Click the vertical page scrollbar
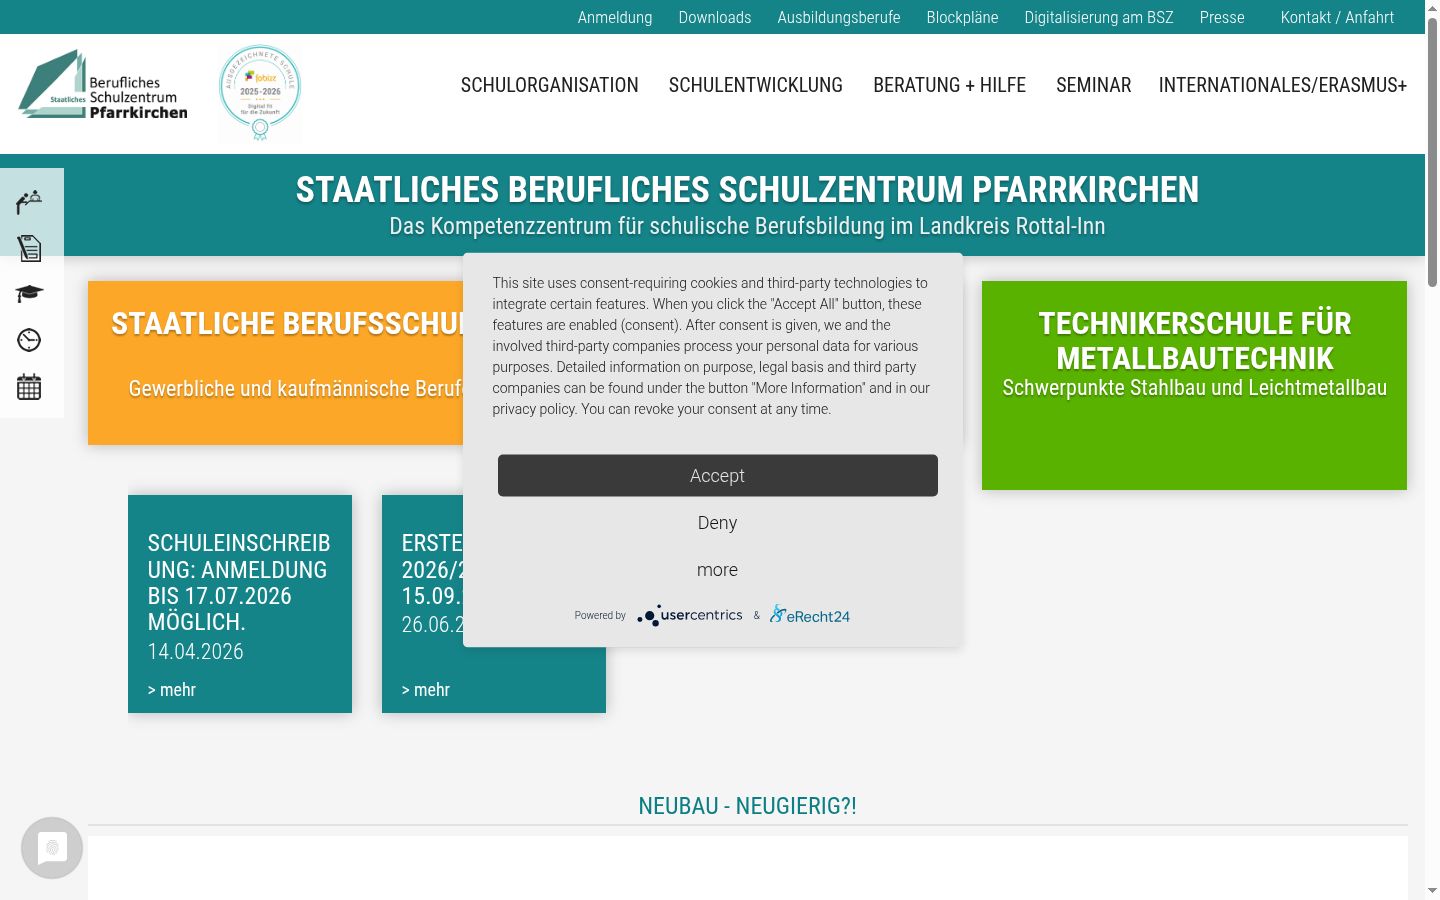 click(1432, 150)
